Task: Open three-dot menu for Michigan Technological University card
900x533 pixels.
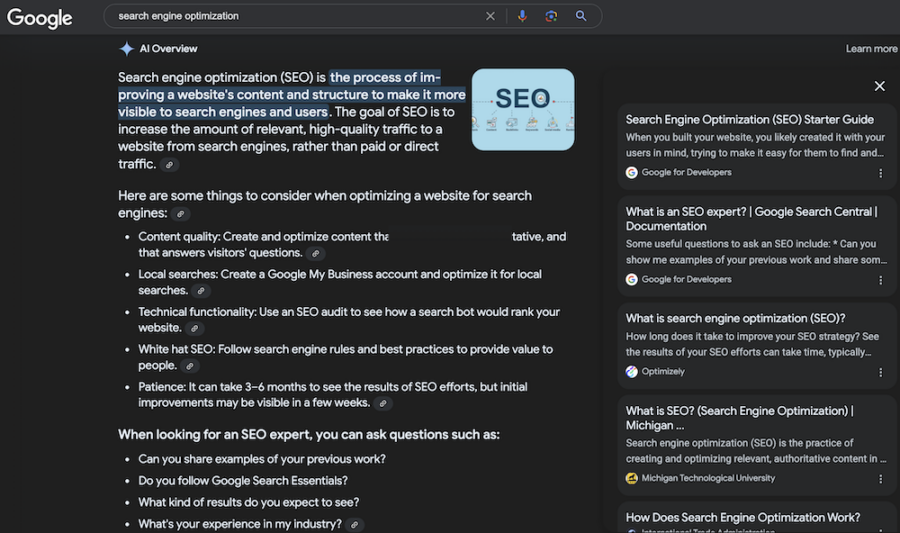Action: tap(880, 478)
